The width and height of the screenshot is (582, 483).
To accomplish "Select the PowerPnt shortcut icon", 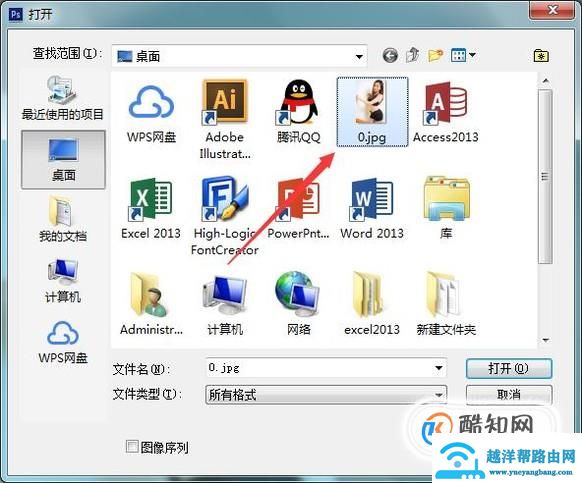I will coord(298,199).
